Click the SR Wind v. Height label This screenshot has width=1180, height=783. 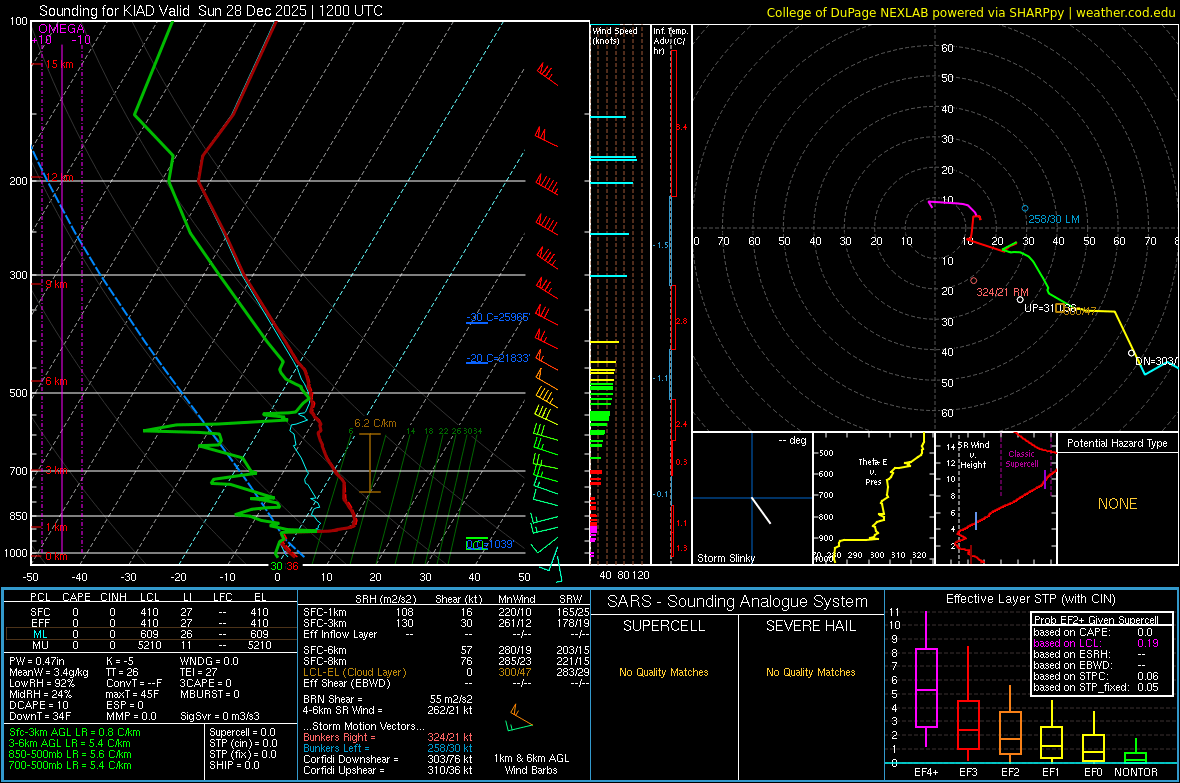click(x=973, y=455)
